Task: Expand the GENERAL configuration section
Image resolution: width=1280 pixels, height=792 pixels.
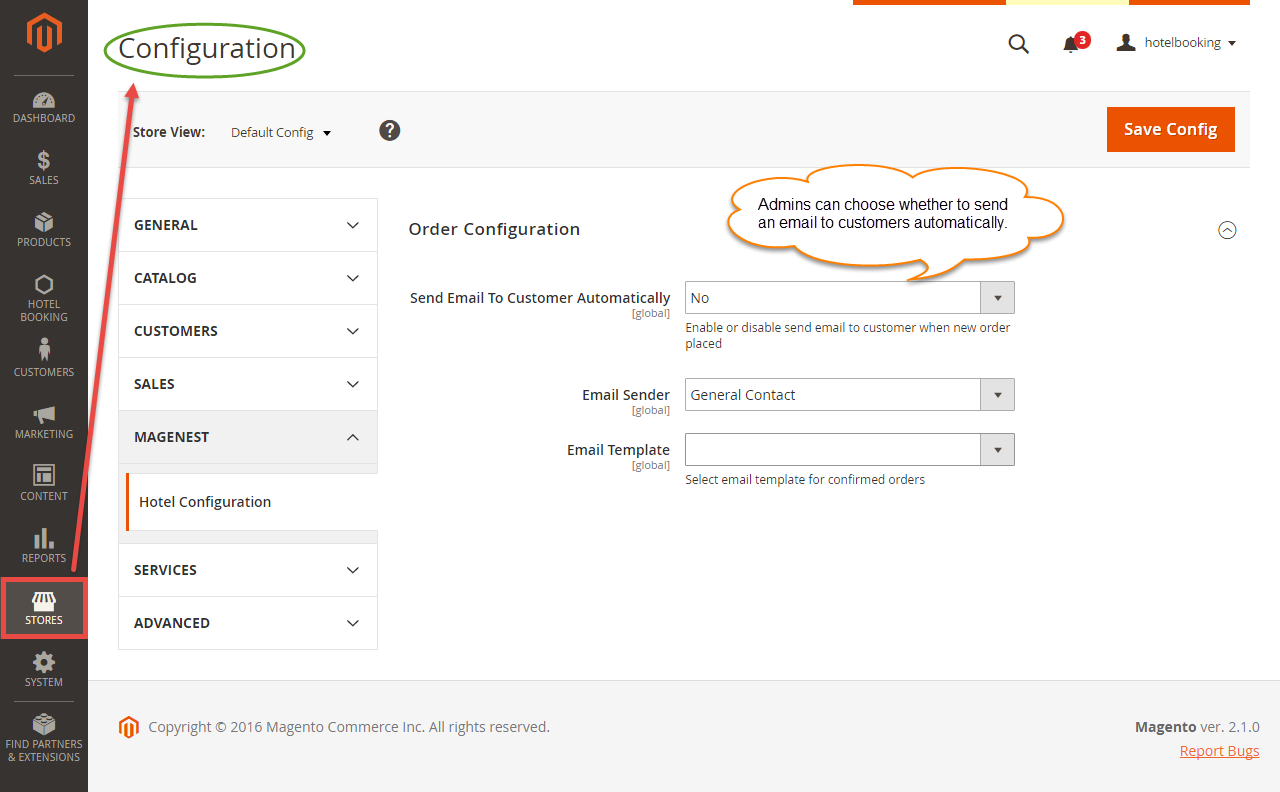Action: [x=248, y=225]
